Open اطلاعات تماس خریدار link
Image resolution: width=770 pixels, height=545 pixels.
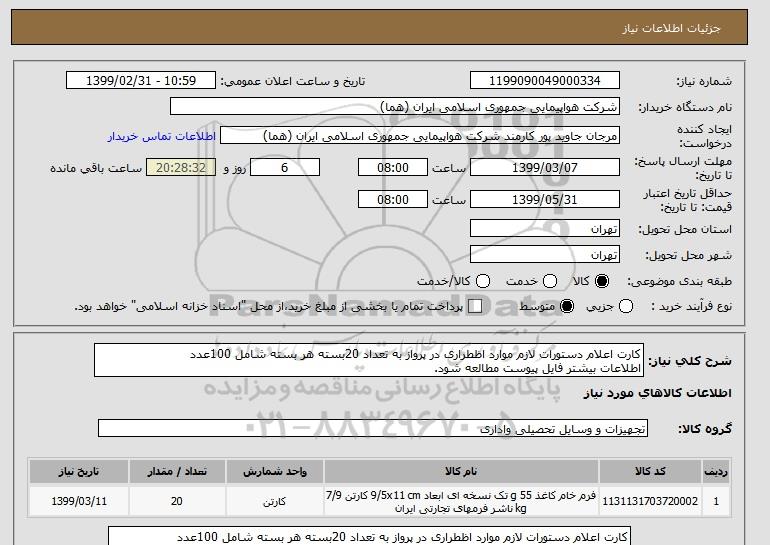(162, 136)
